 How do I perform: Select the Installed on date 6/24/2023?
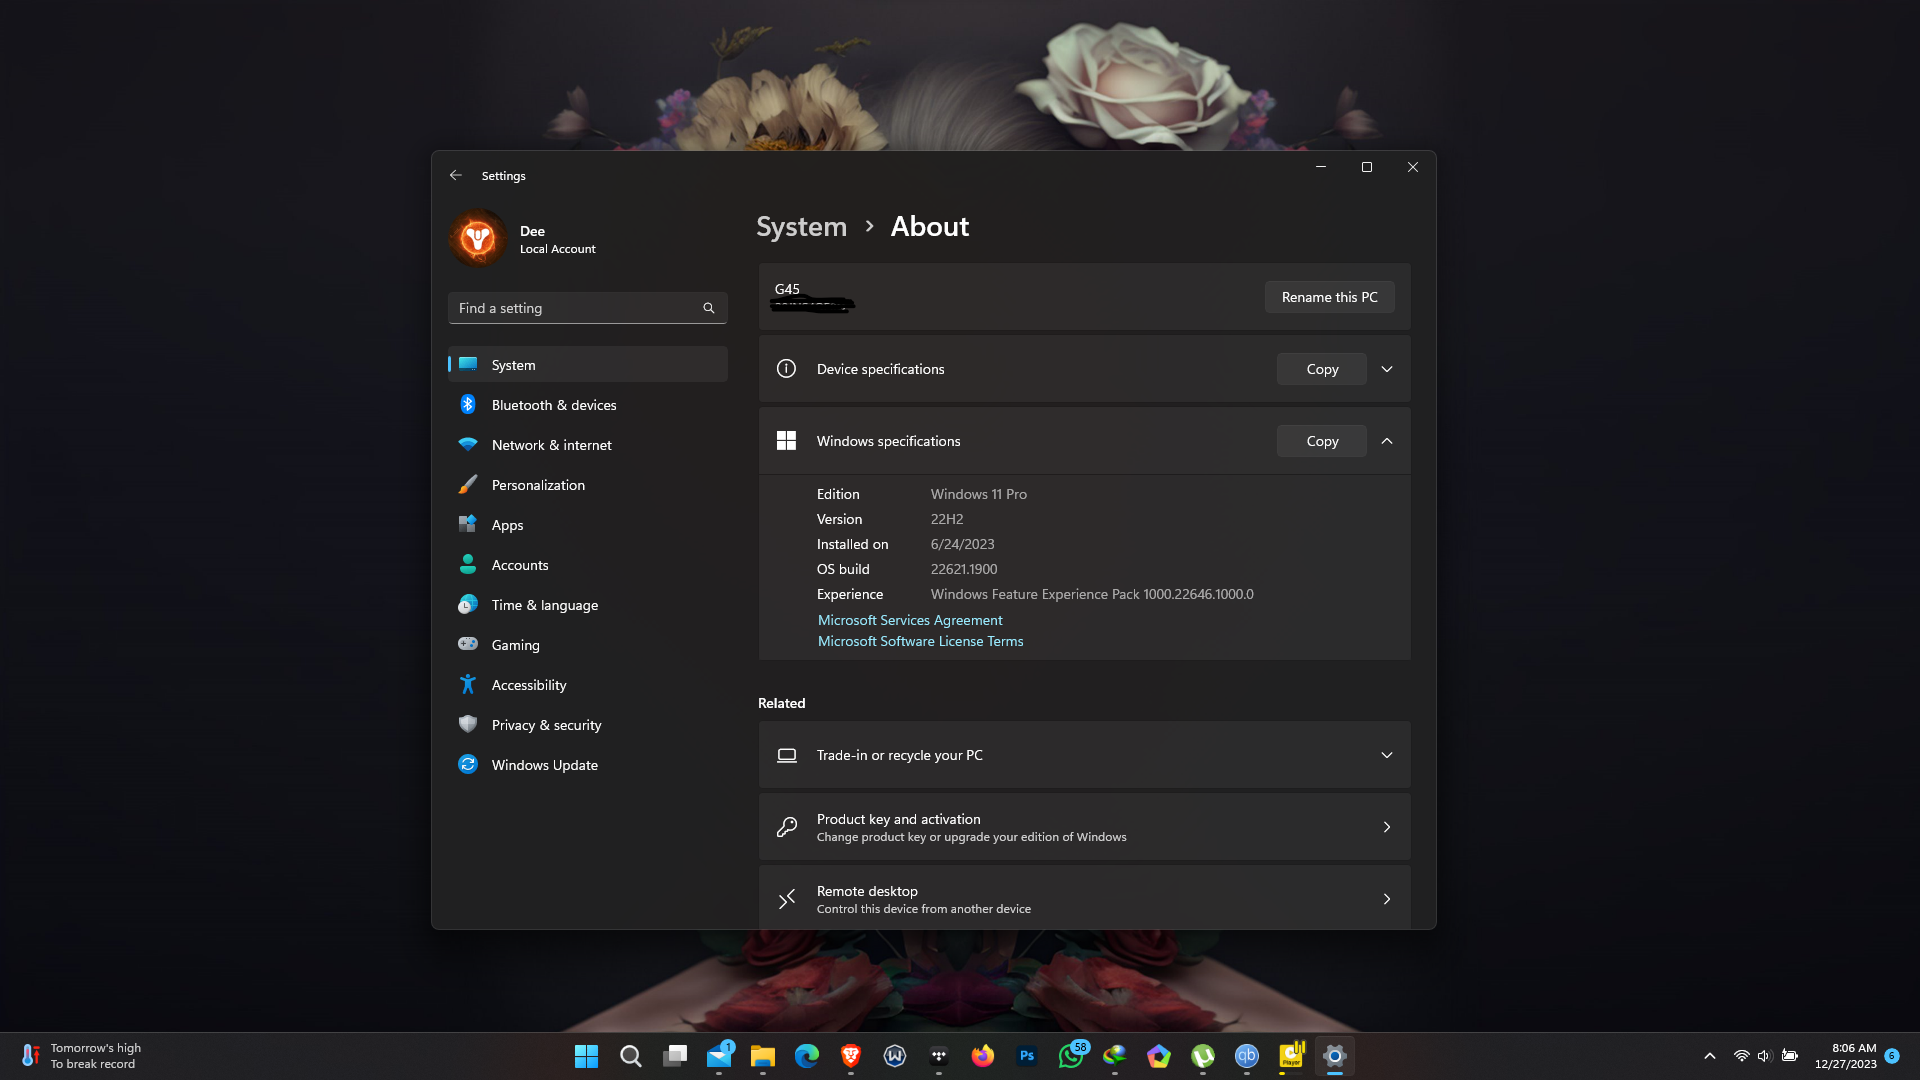pos(962,544)
